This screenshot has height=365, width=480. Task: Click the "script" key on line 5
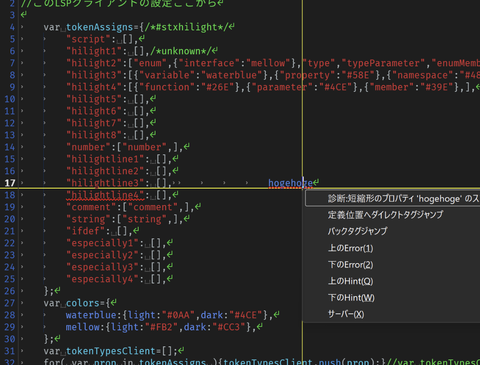(88, 39)
